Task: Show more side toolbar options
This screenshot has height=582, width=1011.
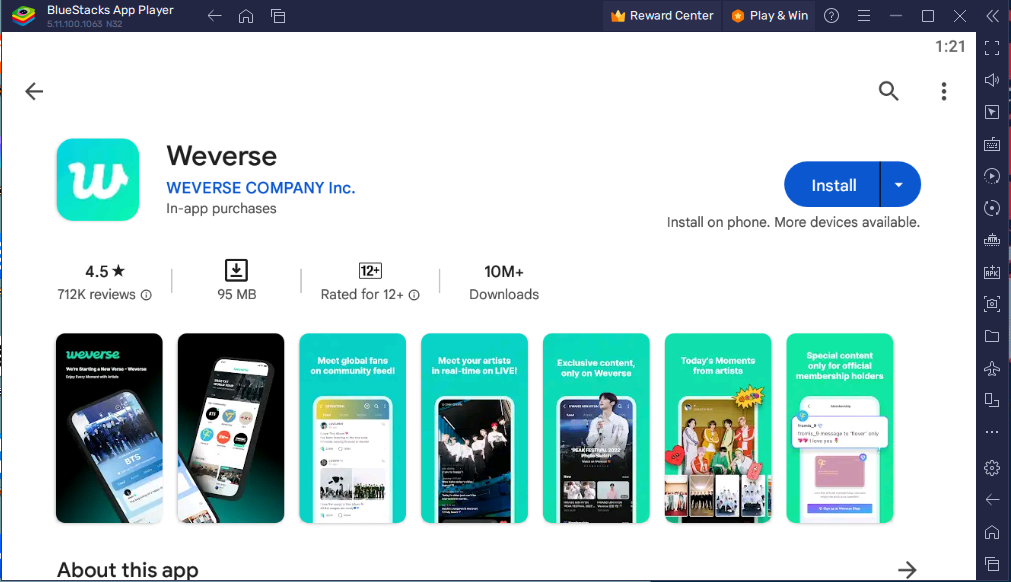Action: pyautogui.click(x=992, y=432)
